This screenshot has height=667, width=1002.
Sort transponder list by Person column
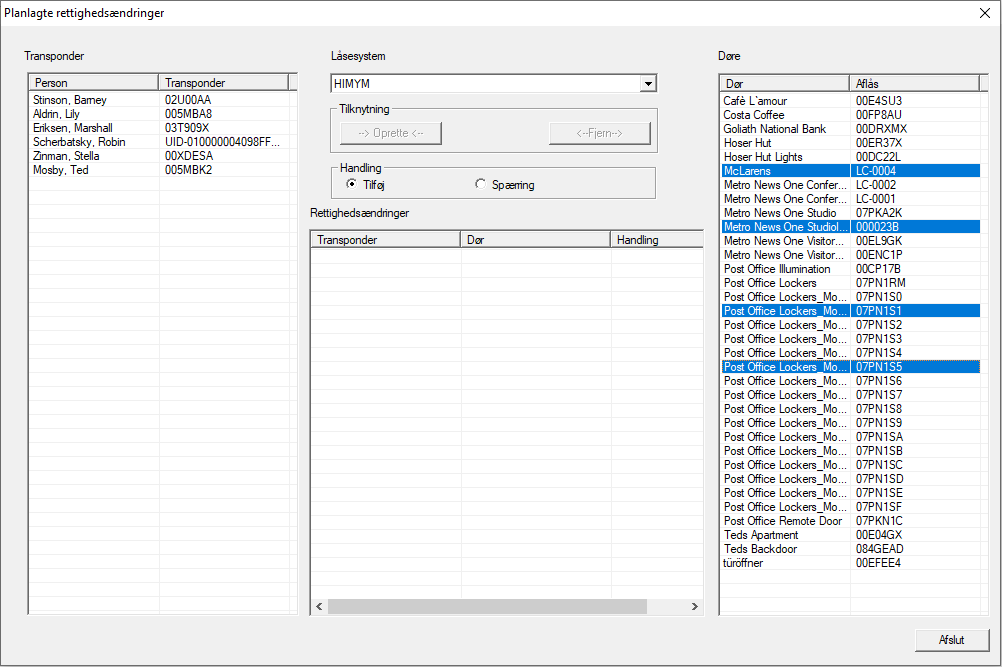(x=94, y=83)
